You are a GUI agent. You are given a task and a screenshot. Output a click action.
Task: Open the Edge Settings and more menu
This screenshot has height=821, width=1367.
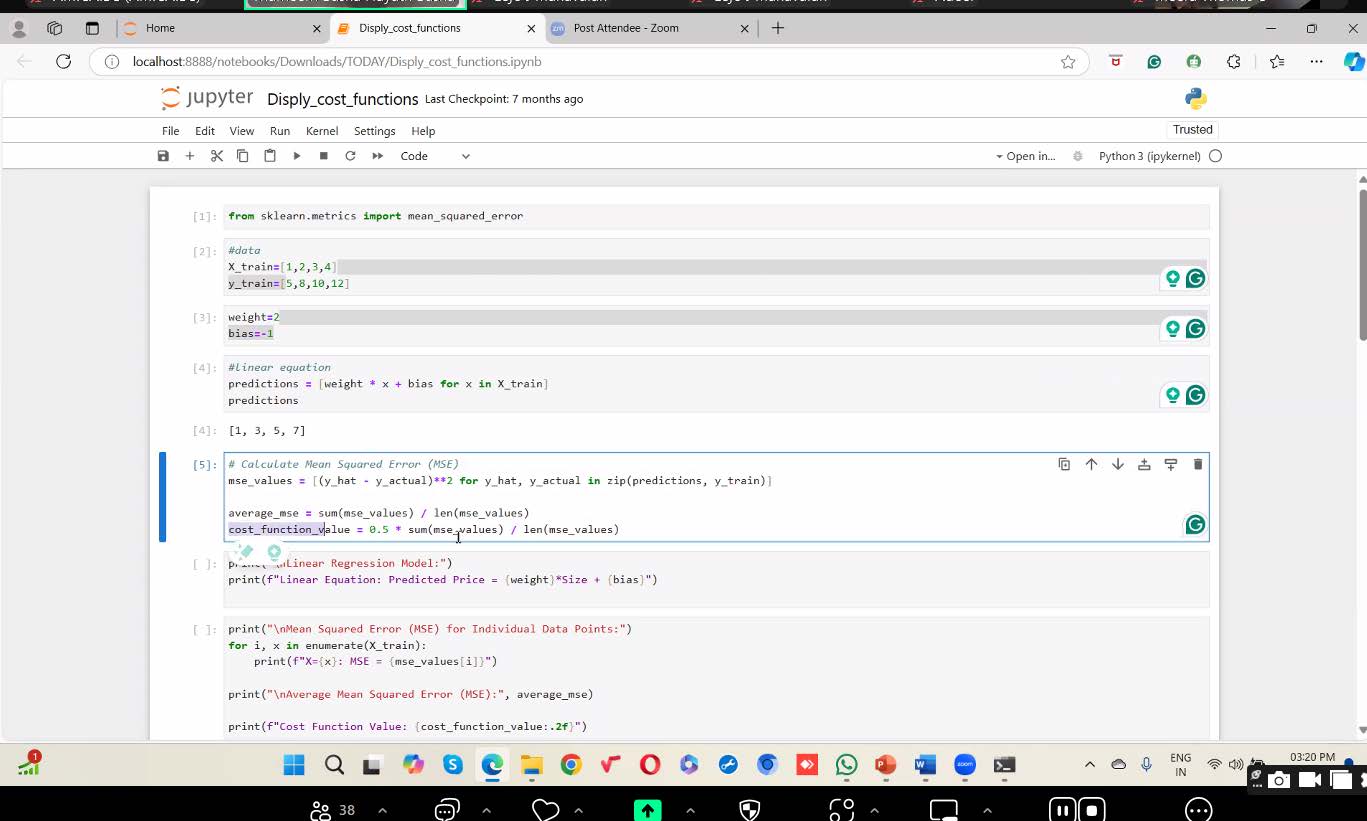1316,62
